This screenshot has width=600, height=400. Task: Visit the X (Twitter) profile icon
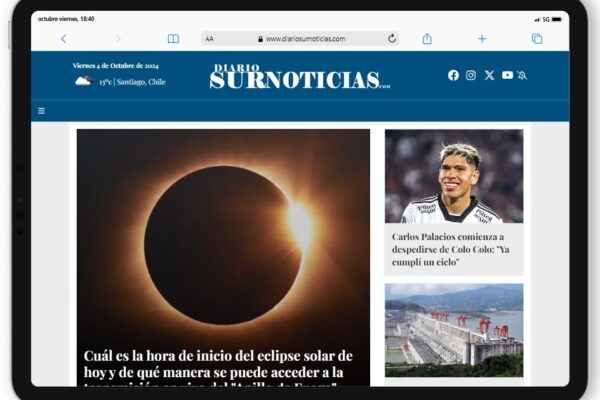pyautogui.click(x=489, y=75)
